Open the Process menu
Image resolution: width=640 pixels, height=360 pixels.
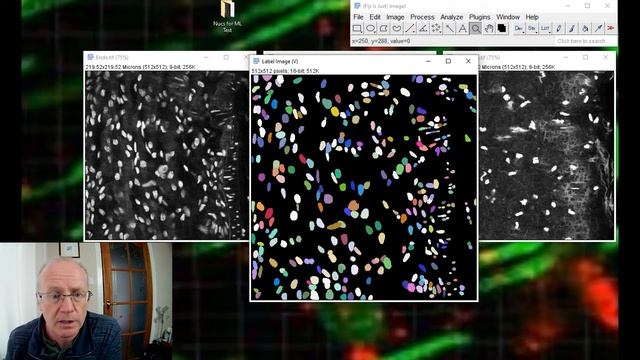(x=422, y=17)
